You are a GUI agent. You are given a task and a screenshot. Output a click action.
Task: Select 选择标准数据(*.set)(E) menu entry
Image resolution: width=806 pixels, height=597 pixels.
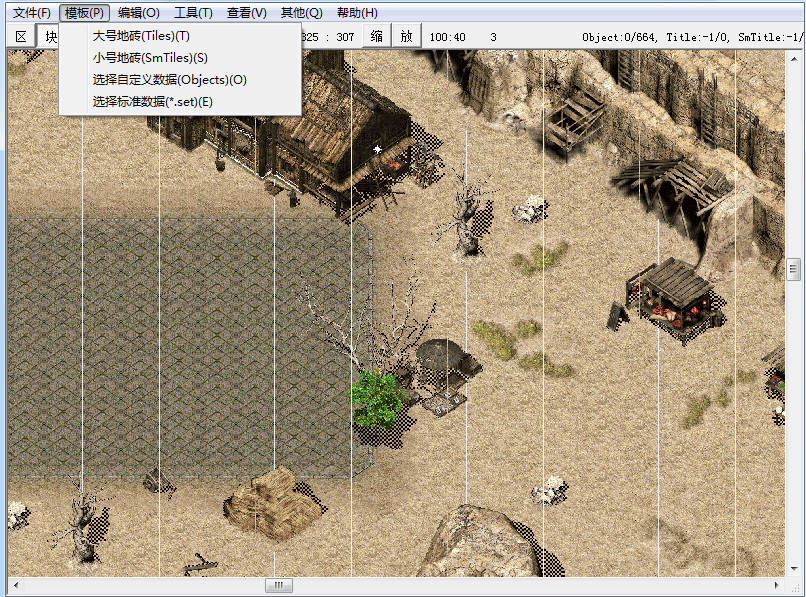pyautogui.click(x=180, y=102)
